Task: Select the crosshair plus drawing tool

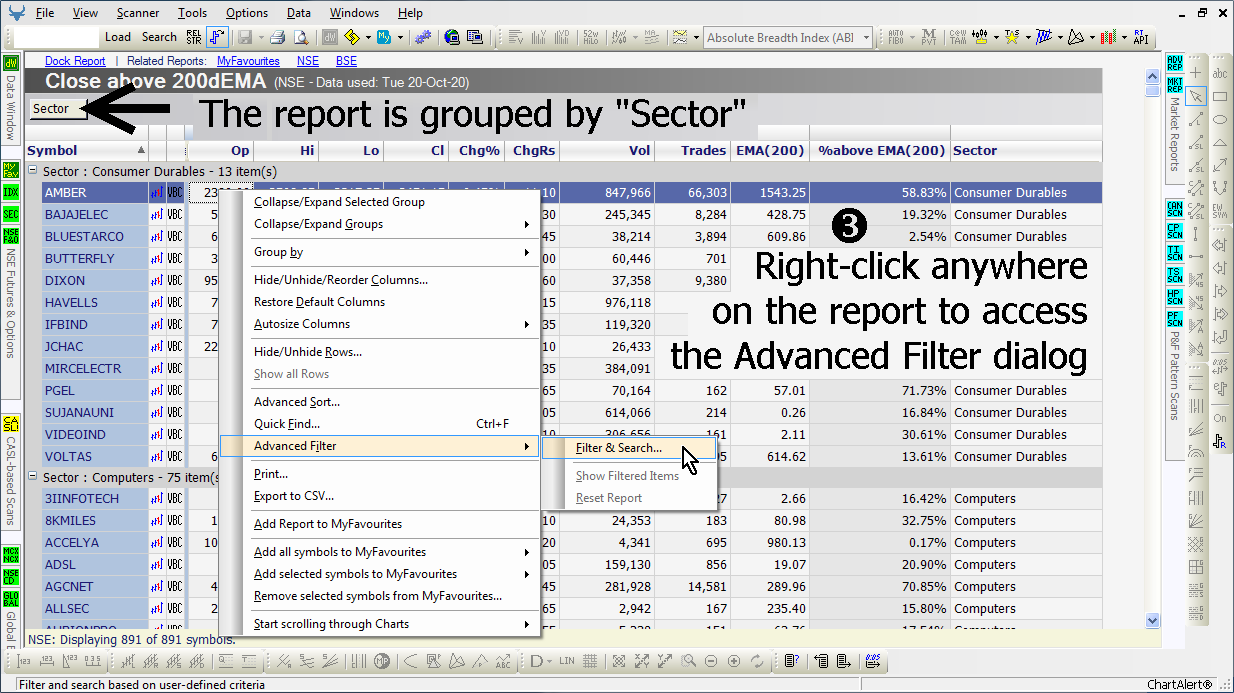Action: point(1196,74)
